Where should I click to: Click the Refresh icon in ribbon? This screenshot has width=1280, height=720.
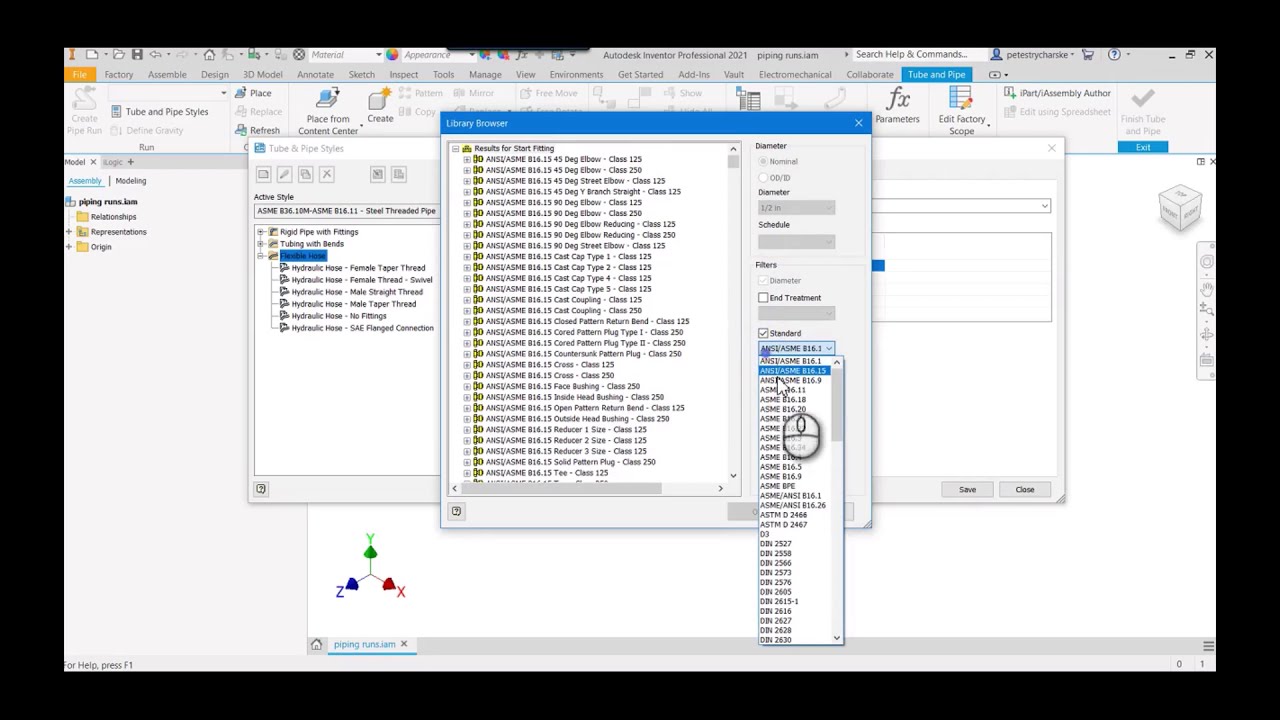click(x=258, y=130)
